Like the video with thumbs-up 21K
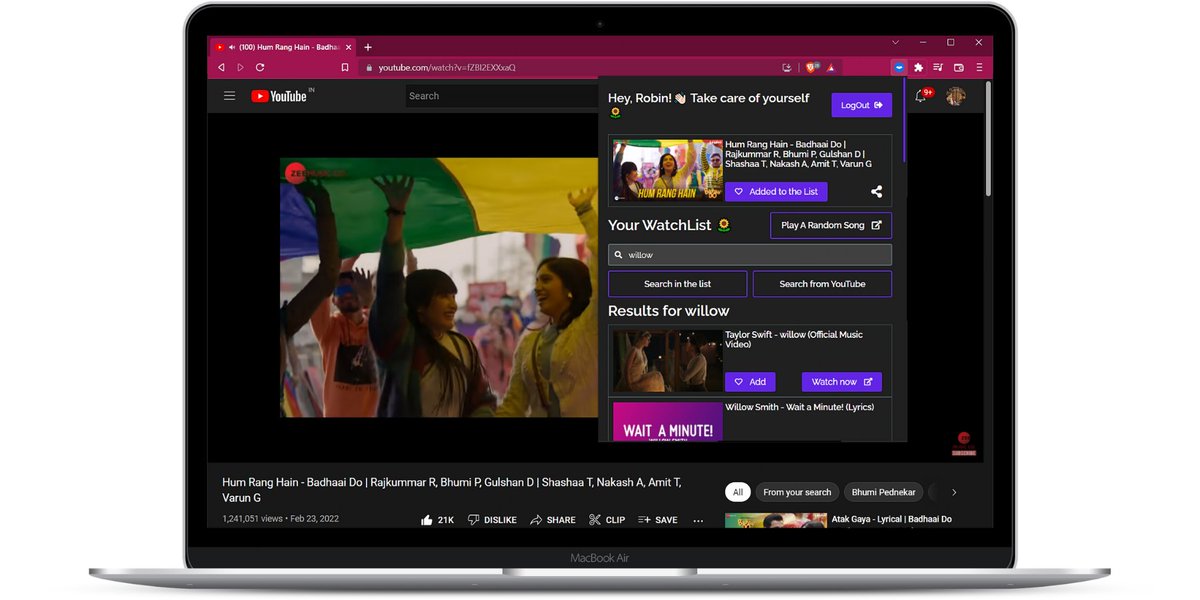 coord(438,520)
